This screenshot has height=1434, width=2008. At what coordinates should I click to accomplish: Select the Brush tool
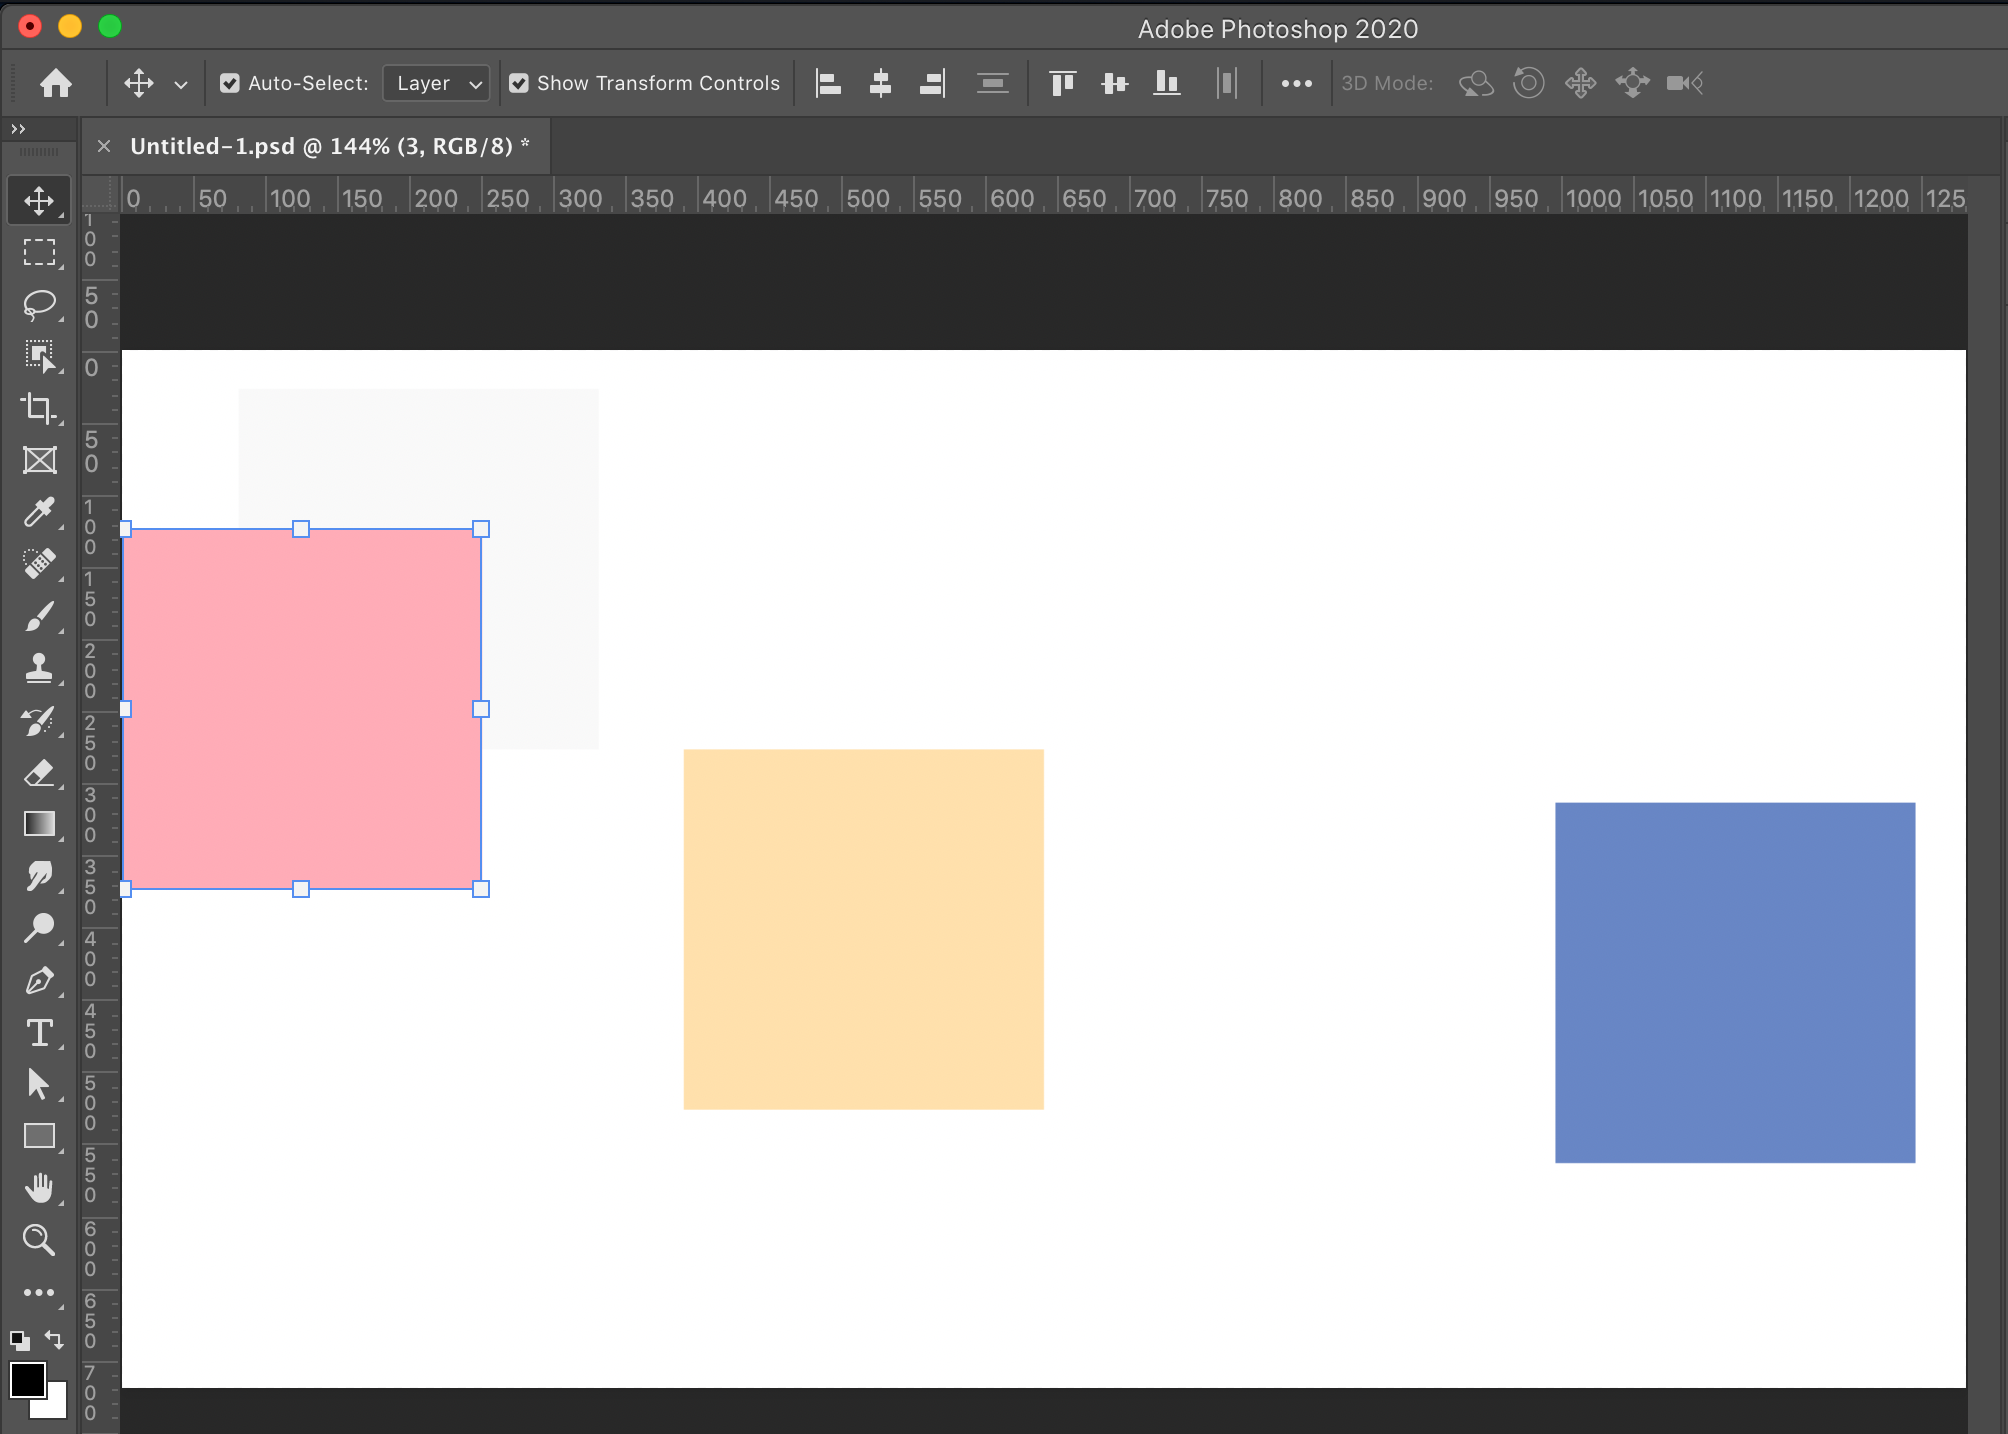[39, 616]
